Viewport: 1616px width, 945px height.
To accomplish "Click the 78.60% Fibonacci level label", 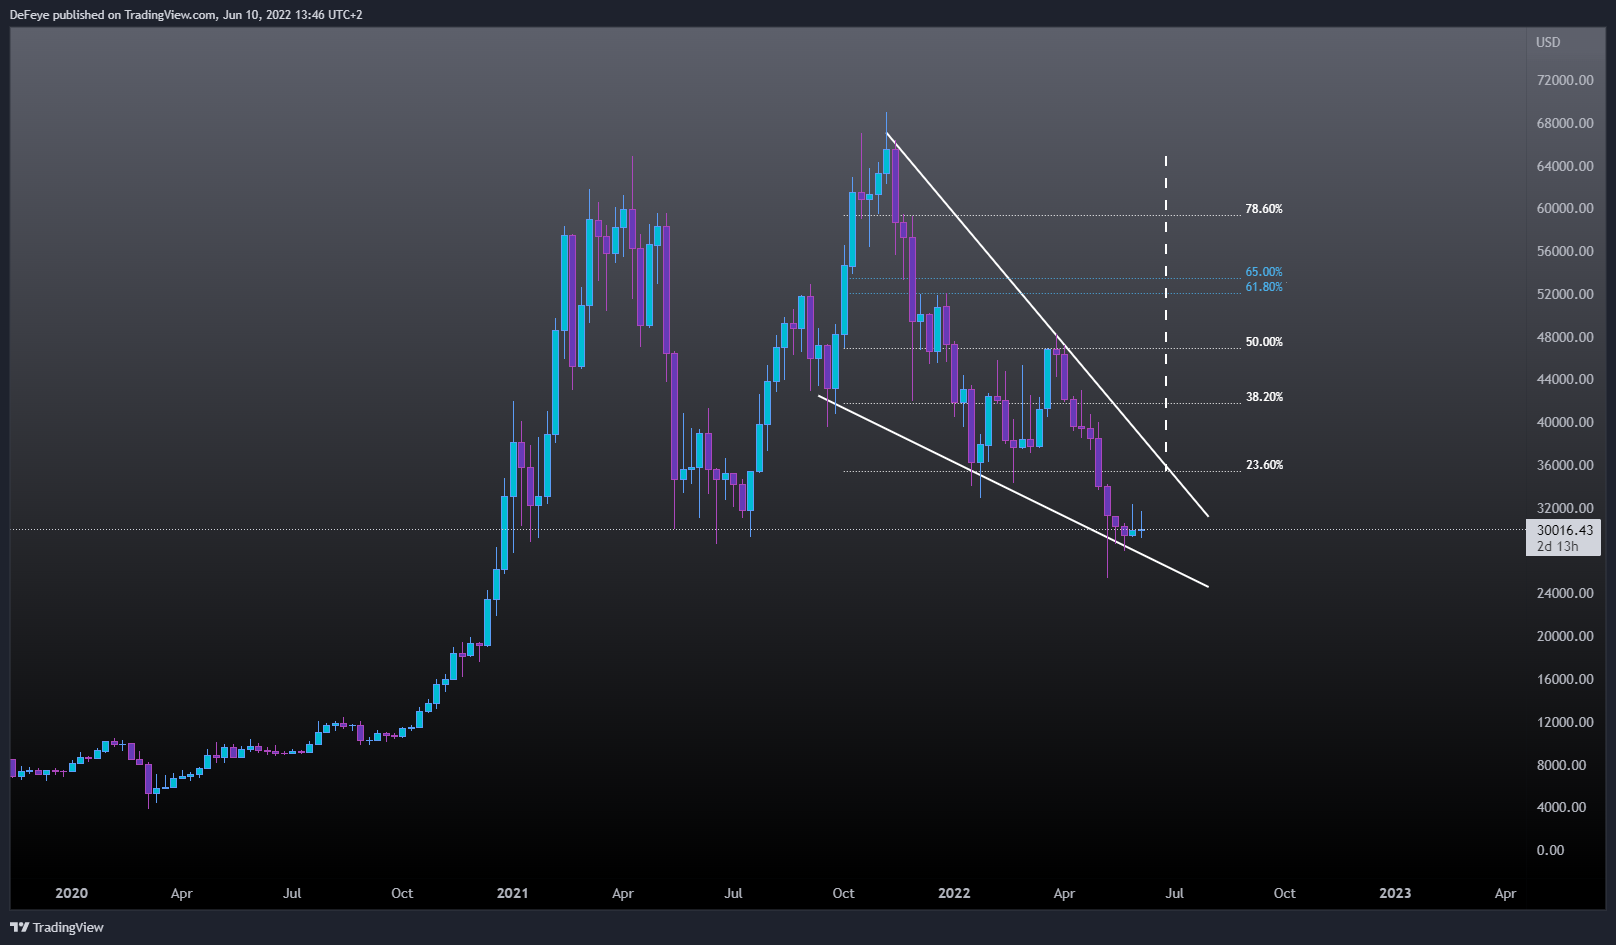I will click(1263, 209).
